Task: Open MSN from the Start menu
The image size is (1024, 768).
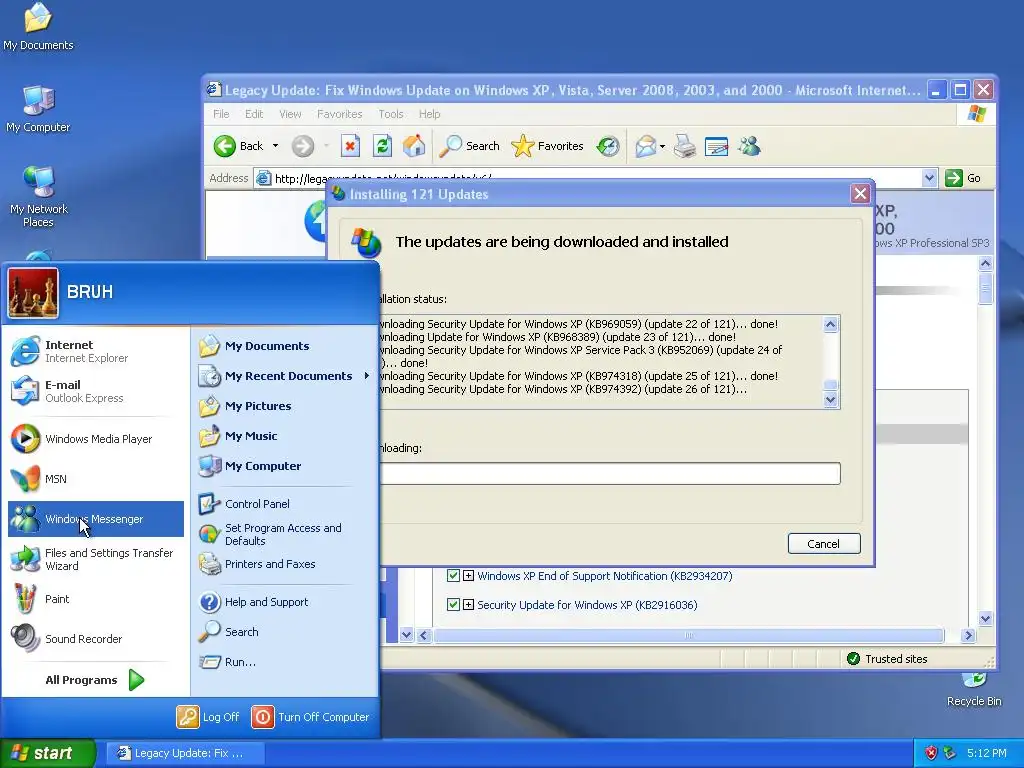Action: coord(96,479)
